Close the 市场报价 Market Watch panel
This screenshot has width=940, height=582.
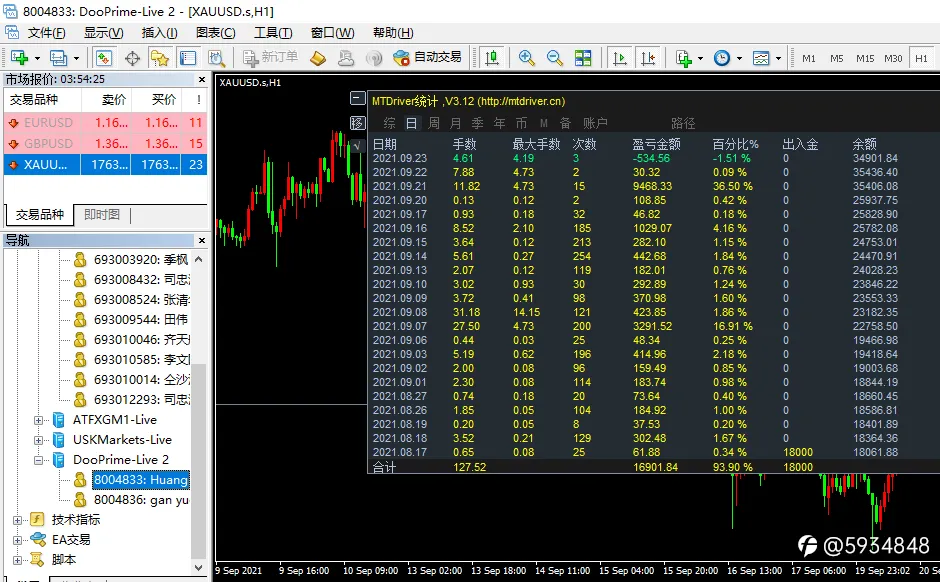point(202,79)
